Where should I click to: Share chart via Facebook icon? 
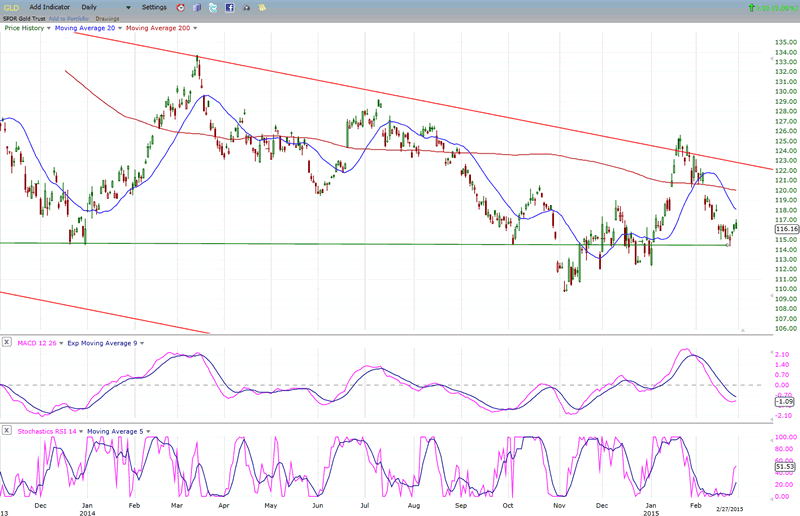(229, 7)
